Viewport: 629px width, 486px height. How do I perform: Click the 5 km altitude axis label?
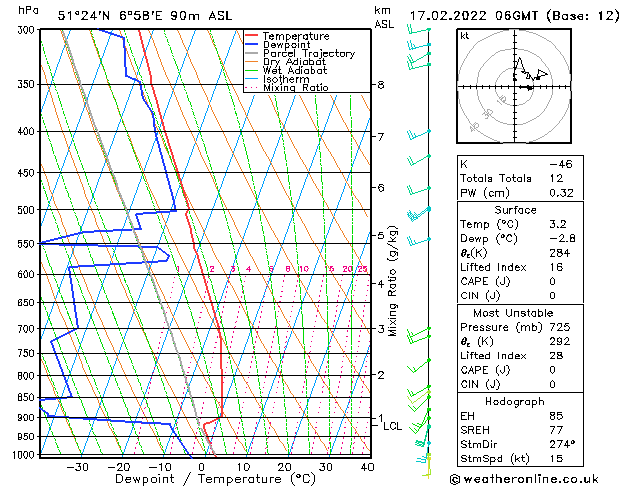pyautogui.click(x=381, y=235)
